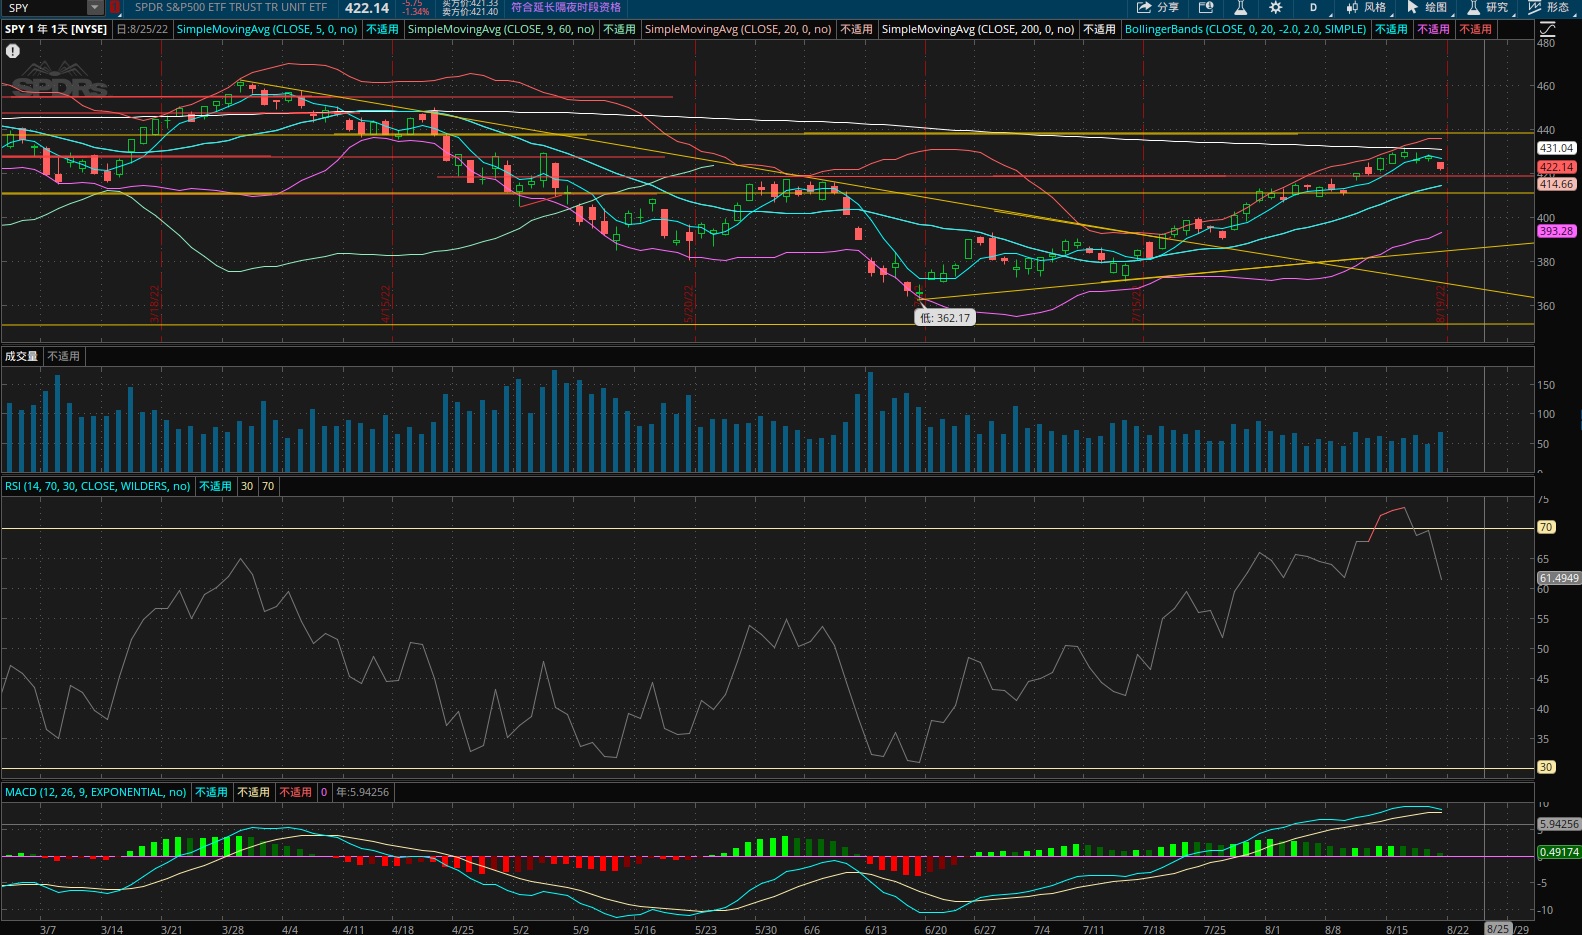
Task: Click the drawing-set icon below 形态
Action: point(1549,29)
